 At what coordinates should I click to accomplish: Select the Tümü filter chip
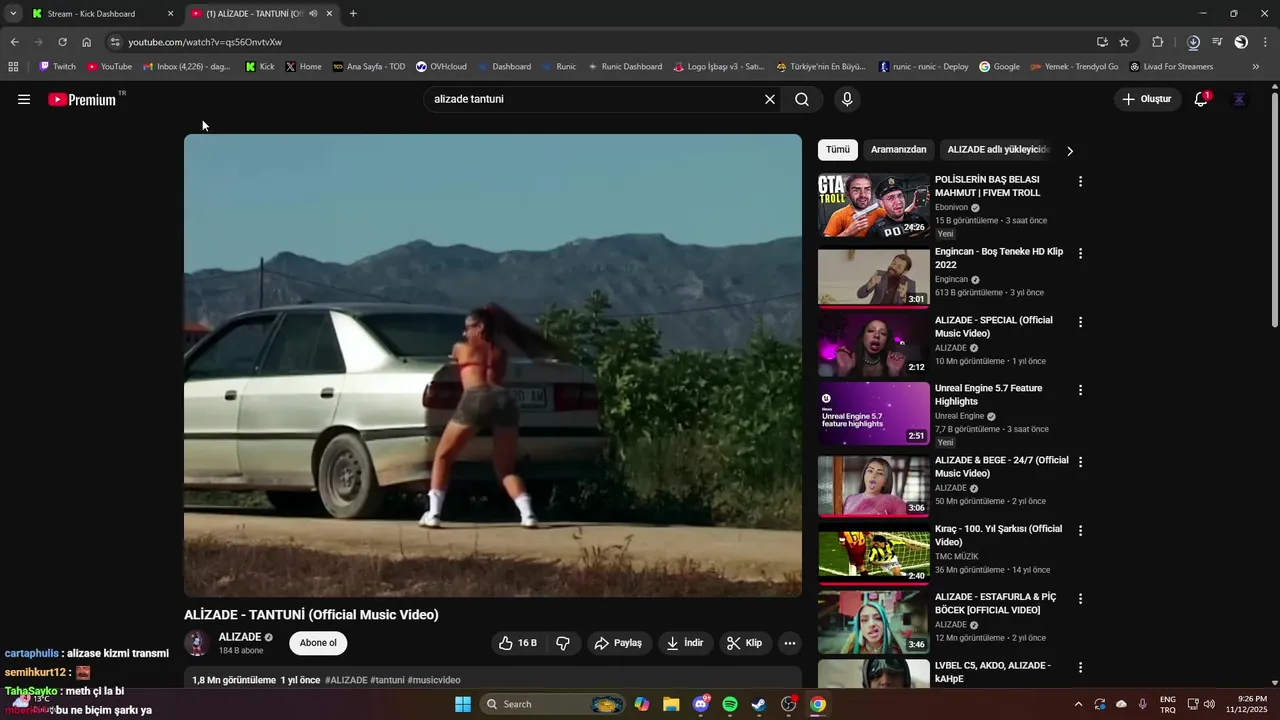[x=838, y=150]
